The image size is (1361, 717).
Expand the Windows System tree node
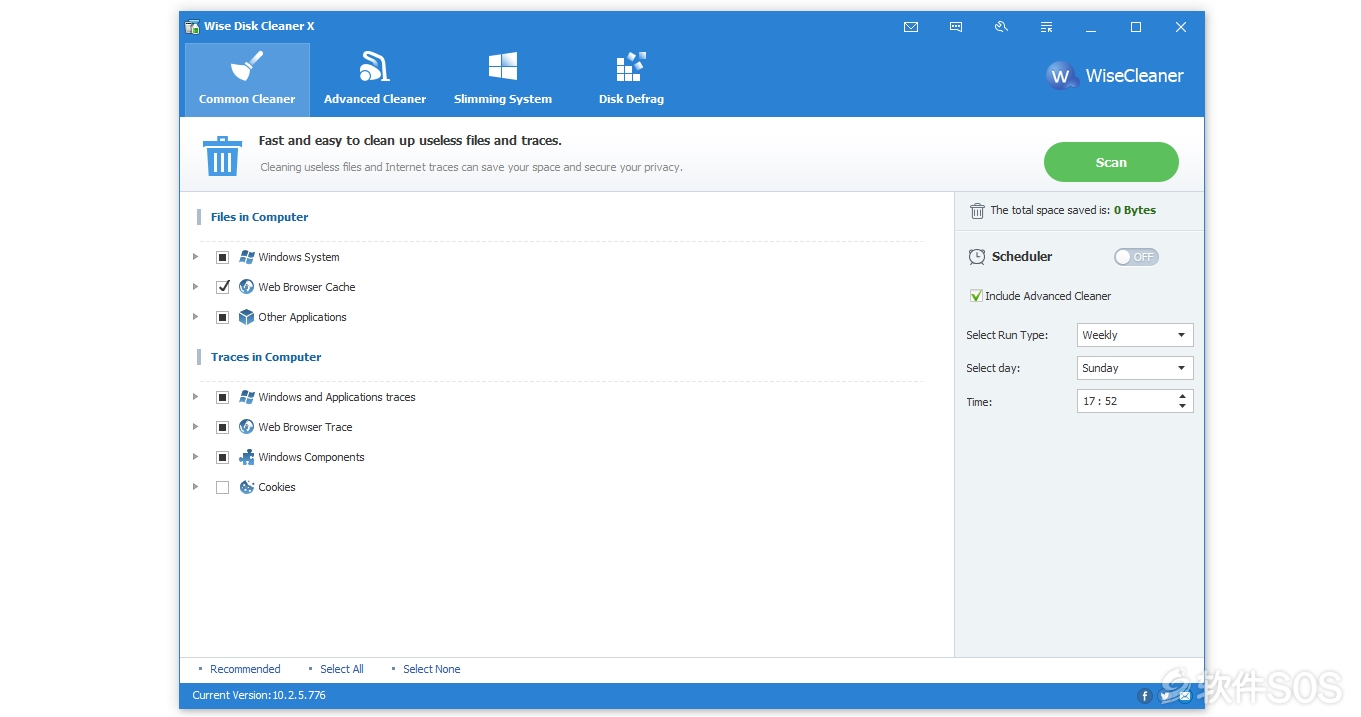(196, 257)
